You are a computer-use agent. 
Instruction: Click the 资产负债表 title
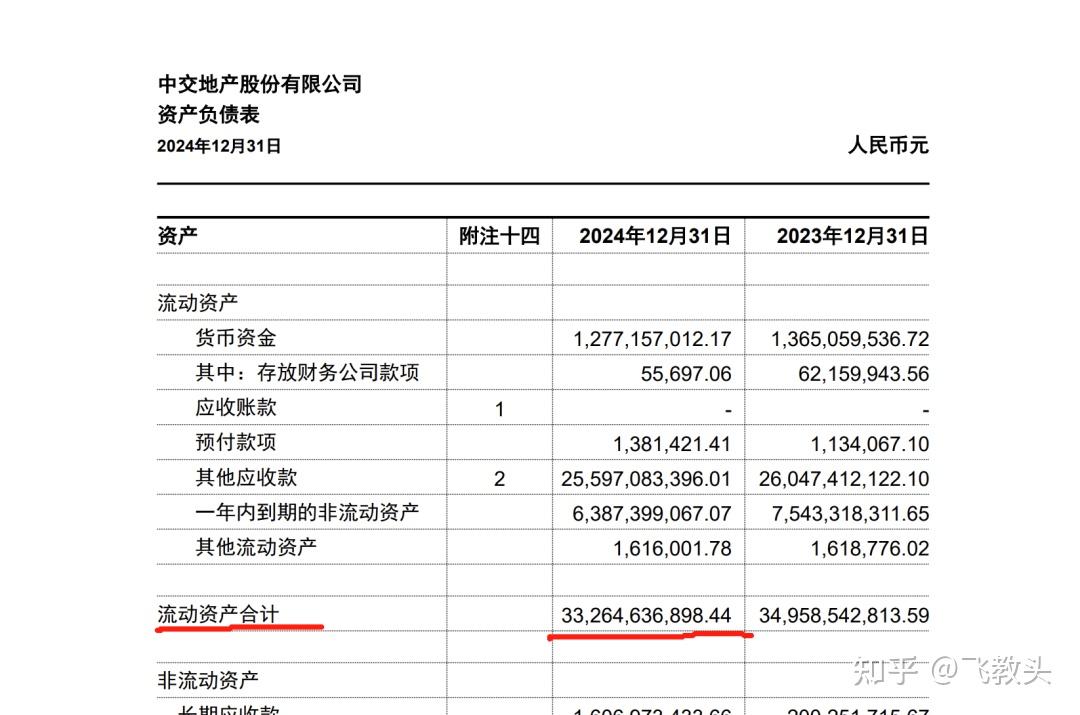[x=209, y=114]
